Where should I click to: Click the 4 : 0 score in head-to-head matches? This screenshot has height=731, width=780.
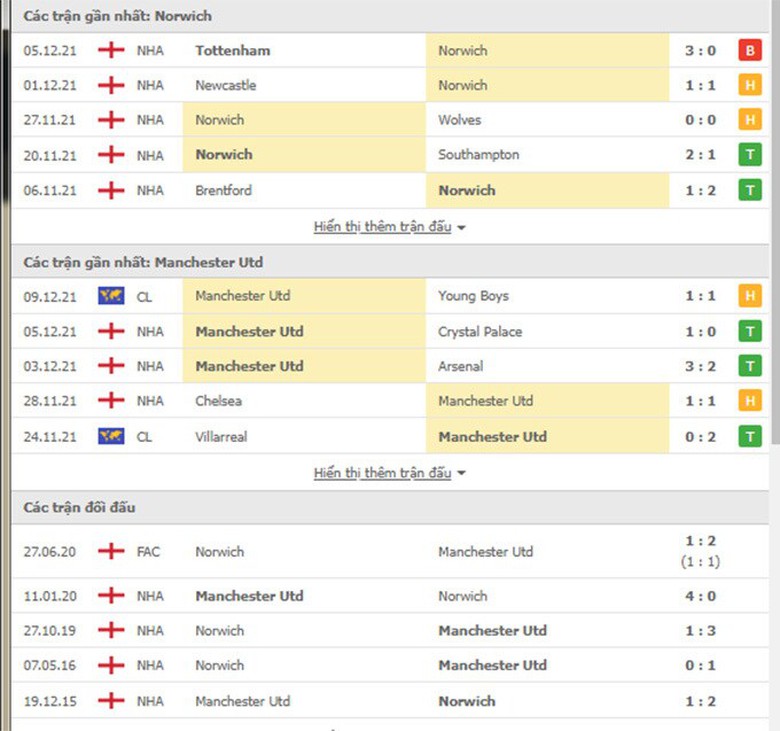tap(700, 597)
